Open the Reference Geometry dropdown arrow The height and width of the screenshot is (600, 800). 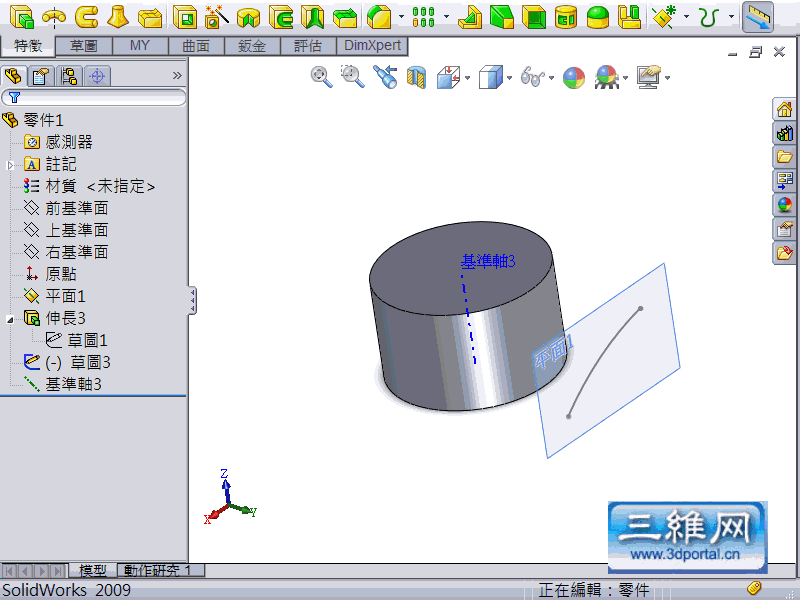[x=686, y=17]
